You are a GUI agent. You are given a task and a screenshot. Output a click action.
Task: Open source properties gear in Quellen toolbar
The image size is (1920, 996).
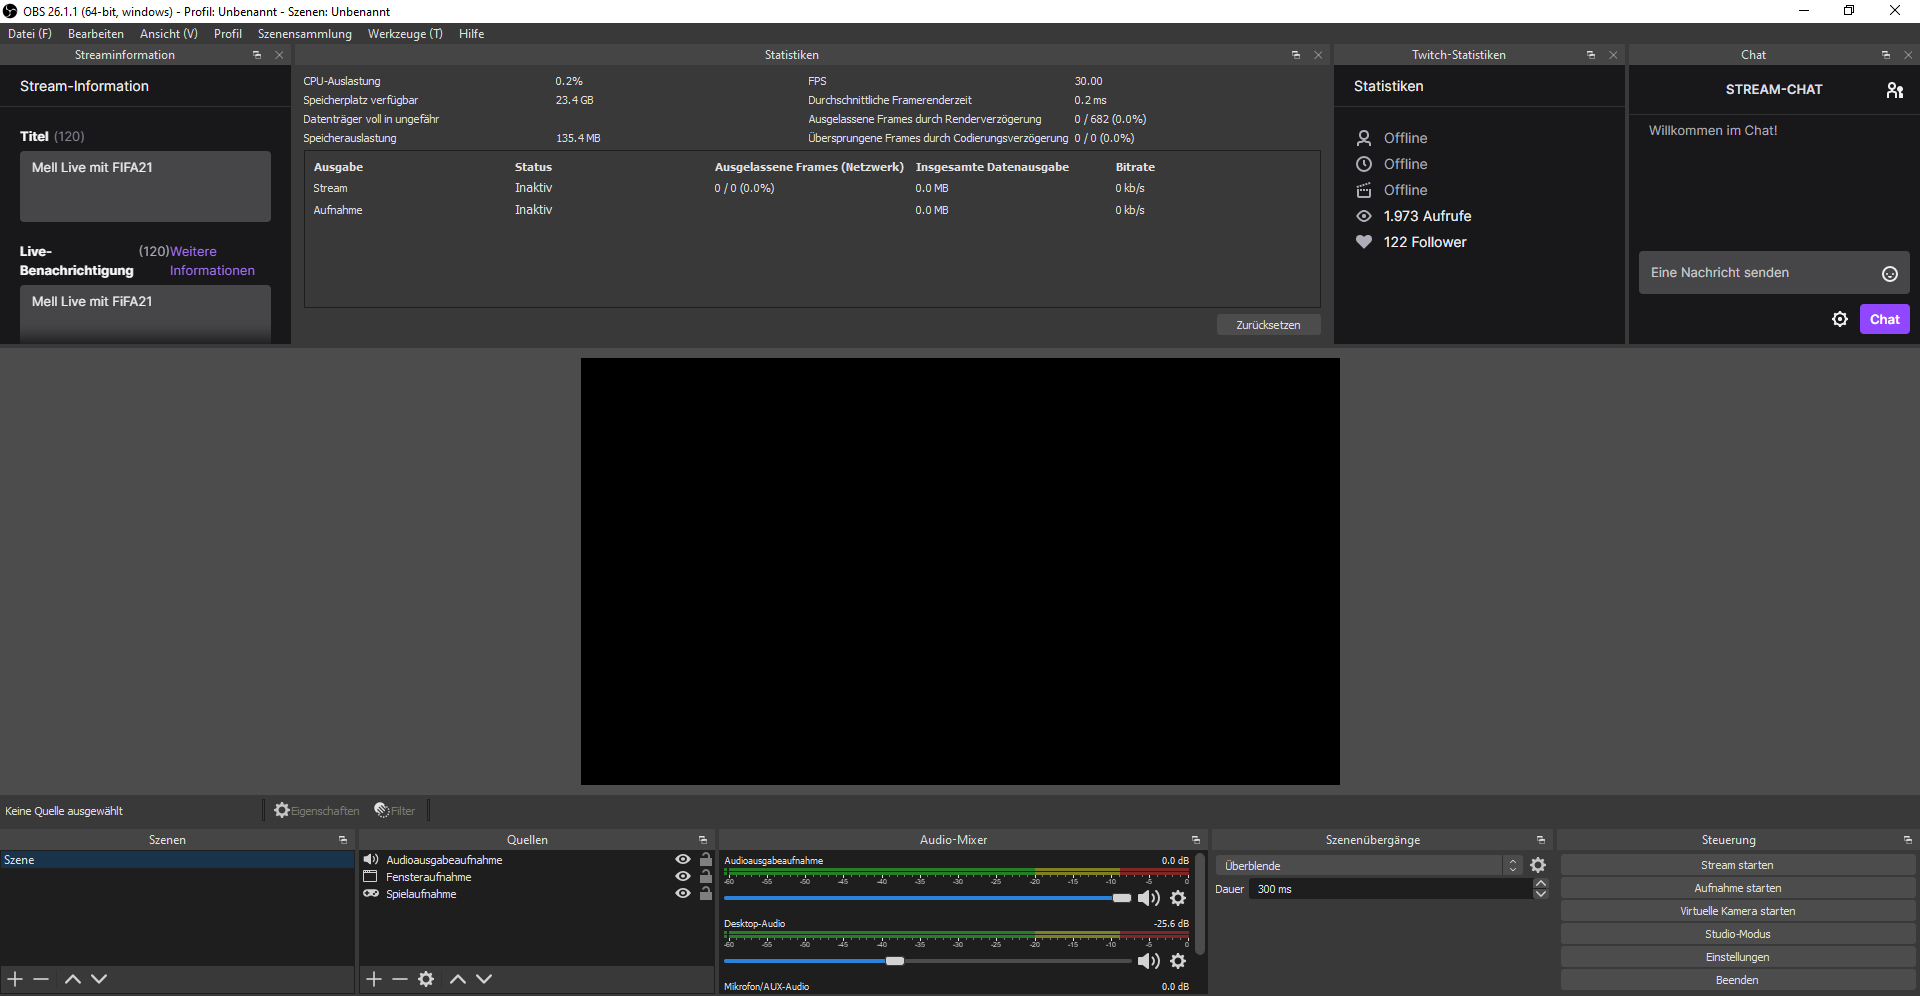[x=426, y=979]
